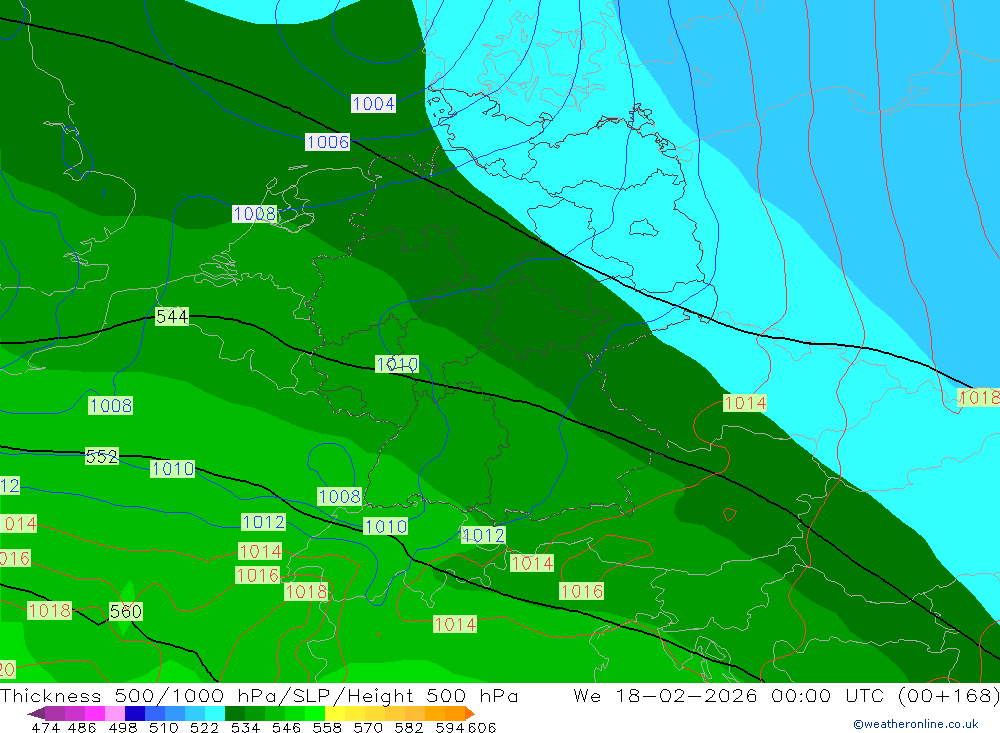The image size is (1000, 733).
Task: Click the 570 value under the legend
Action: click(x=367, y=727)
